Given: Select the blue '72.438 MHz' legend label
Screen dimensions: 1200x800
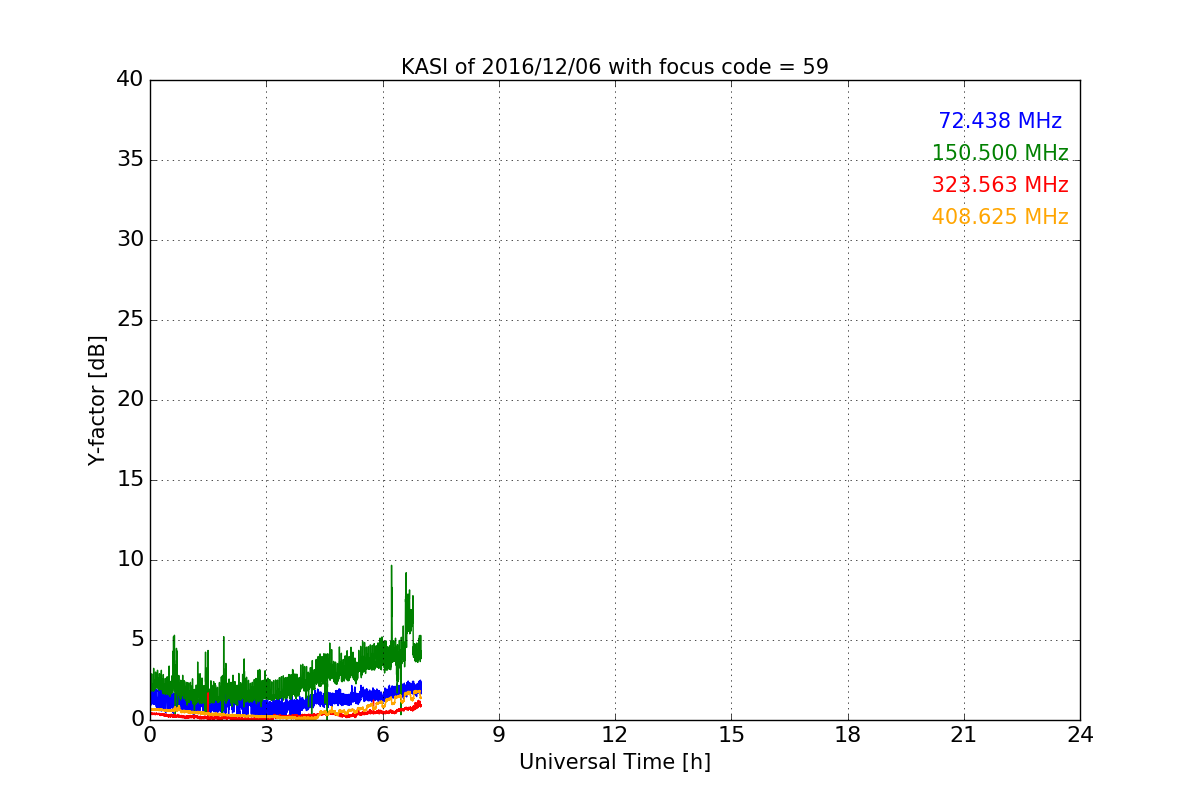Looking at the screenshot, I should click(1000, 121).
